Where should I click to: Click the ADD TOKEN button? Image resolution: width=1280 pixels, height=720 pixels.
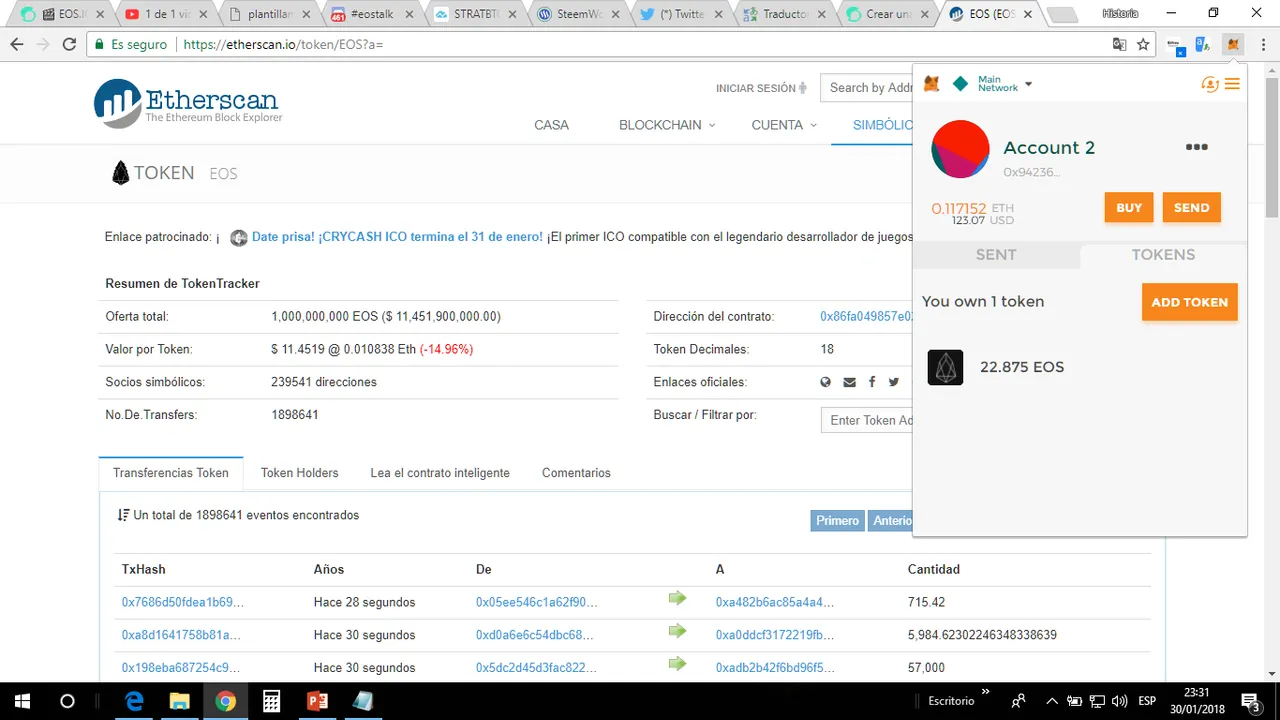1189,302
